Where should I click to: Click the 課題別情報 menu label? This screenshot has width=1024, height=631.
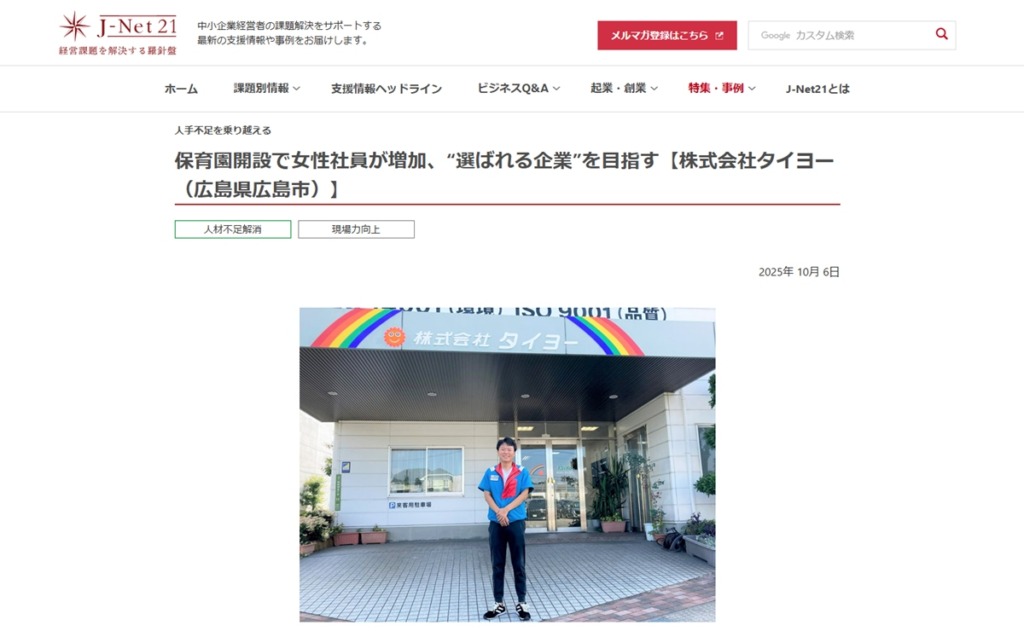pyautogui.click(x=261, y=88)
